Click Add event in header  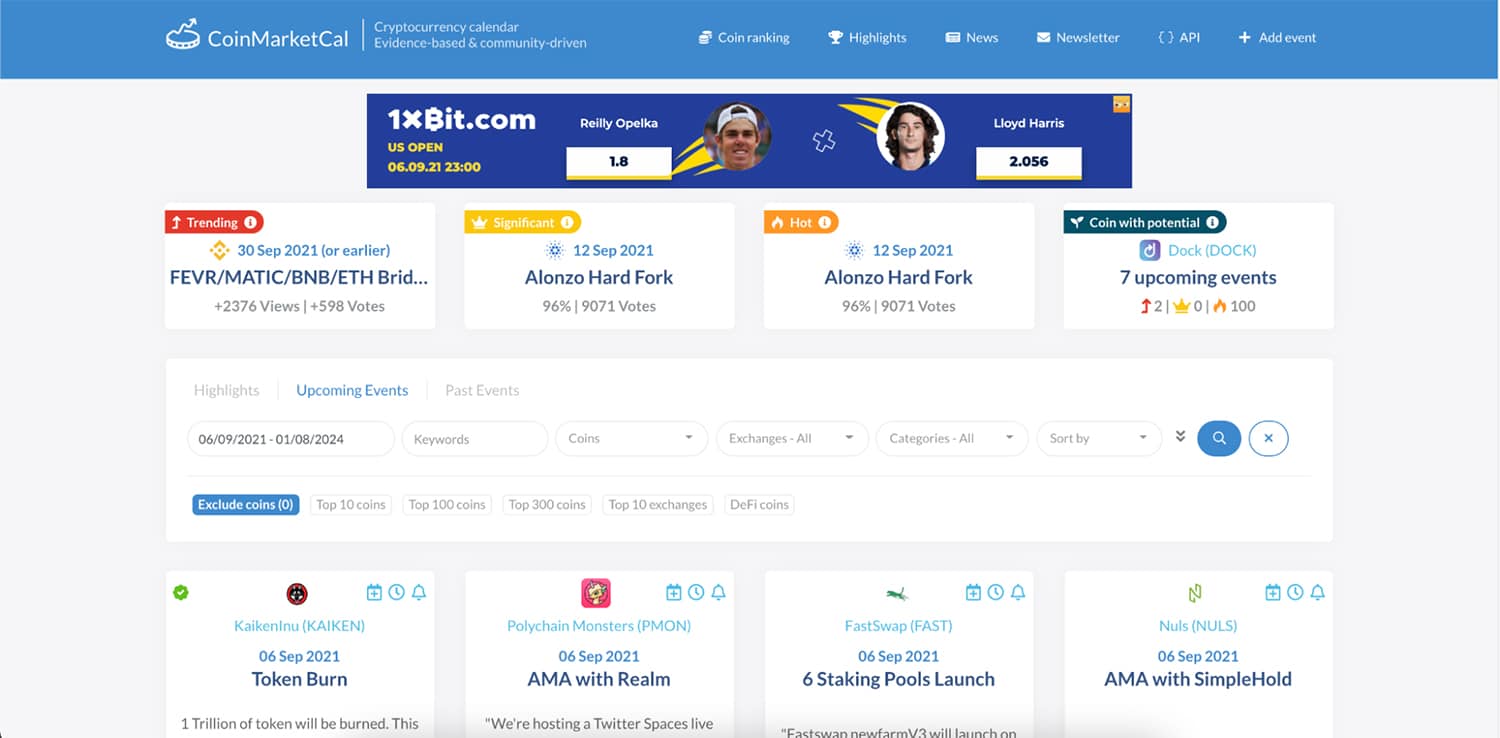[1277, 38]
